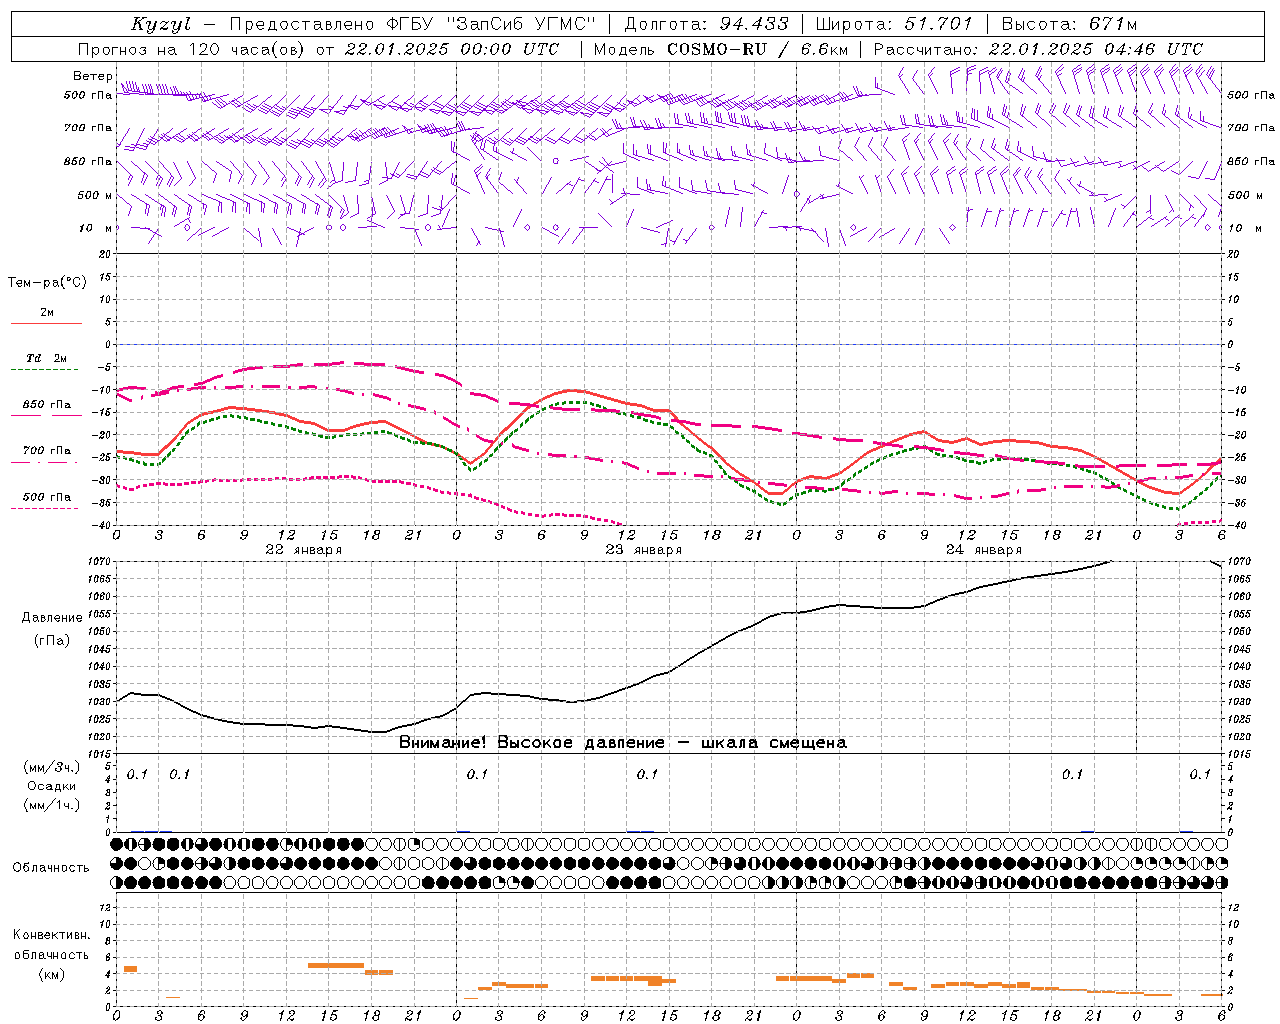Click the Модель COSMO-RU / 6.6км text

pos(721,49)
